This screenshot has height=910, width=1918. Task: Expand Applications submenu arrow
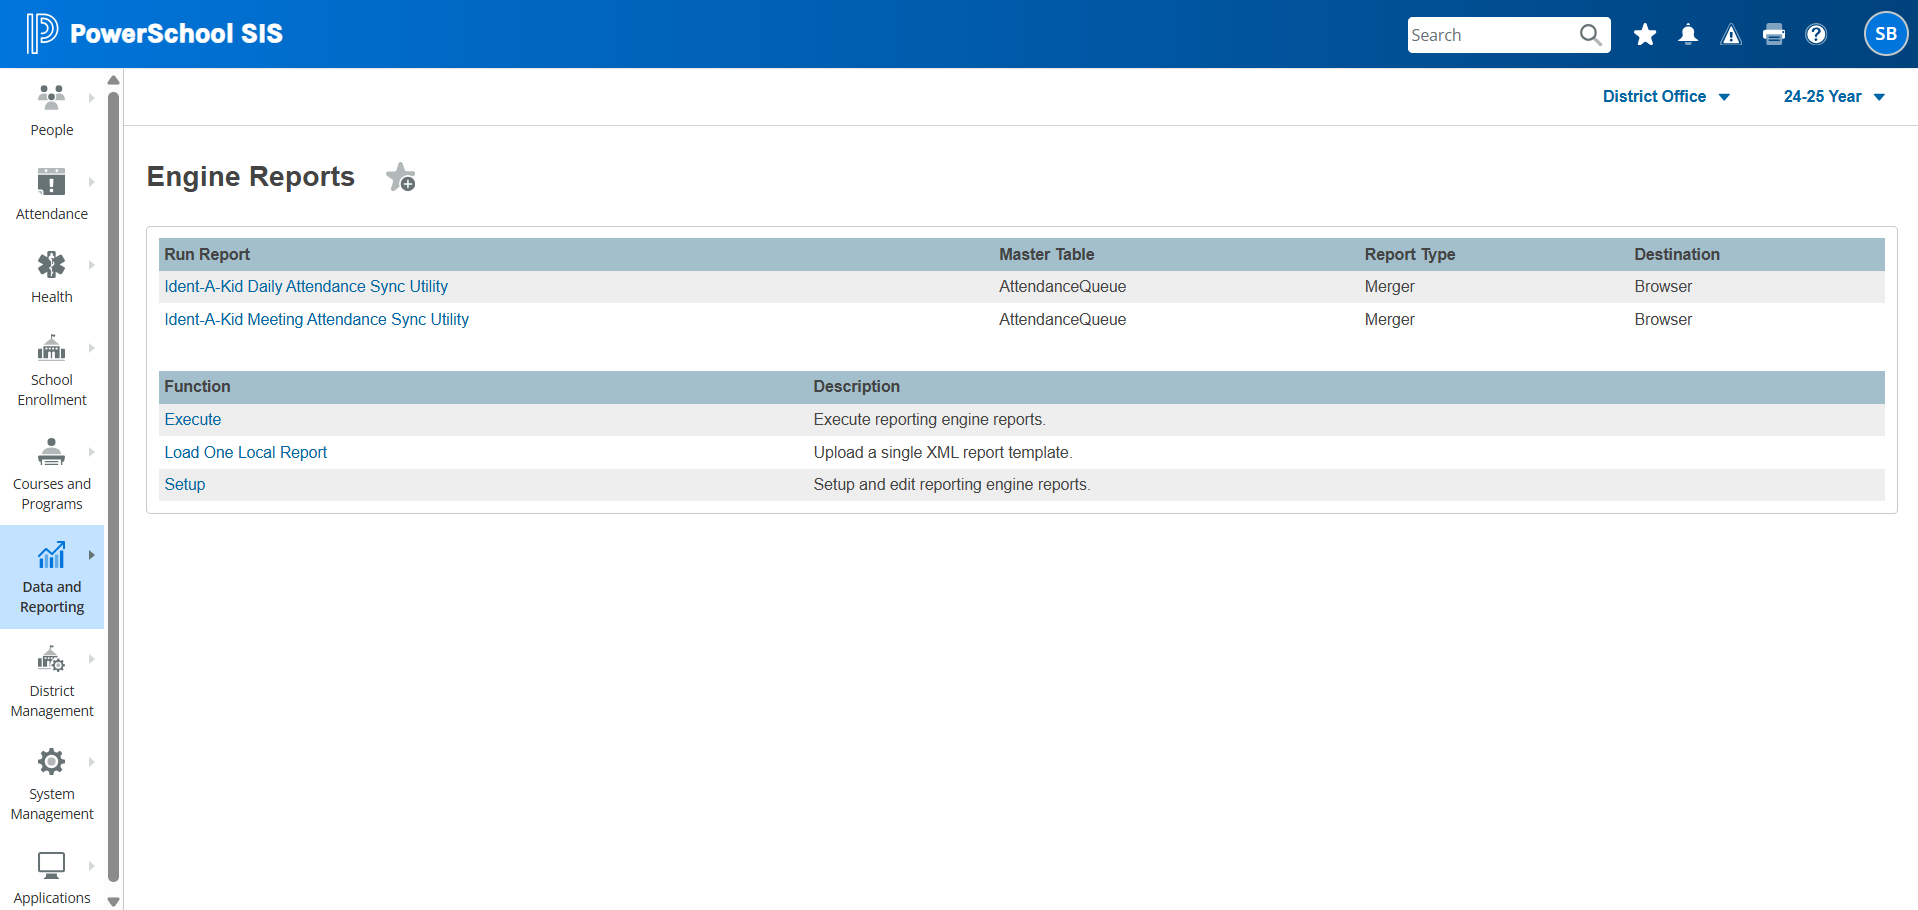click(x=91, y=866)
